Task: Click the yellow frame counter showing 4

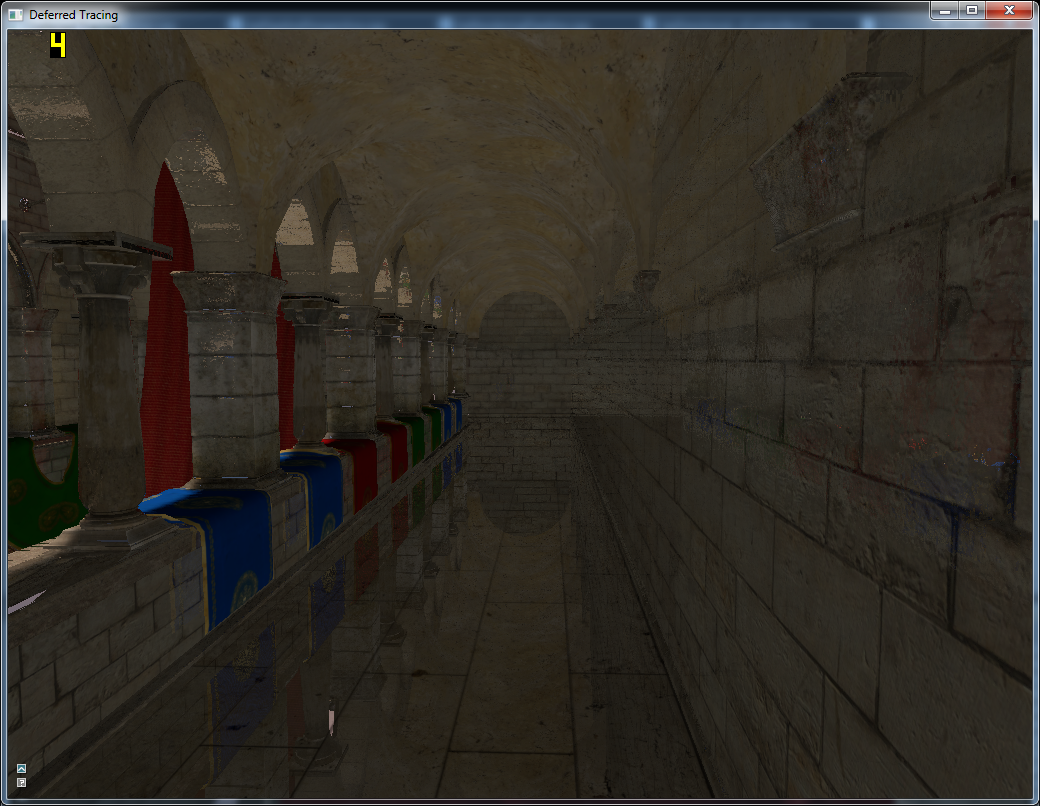Action: 58,46
